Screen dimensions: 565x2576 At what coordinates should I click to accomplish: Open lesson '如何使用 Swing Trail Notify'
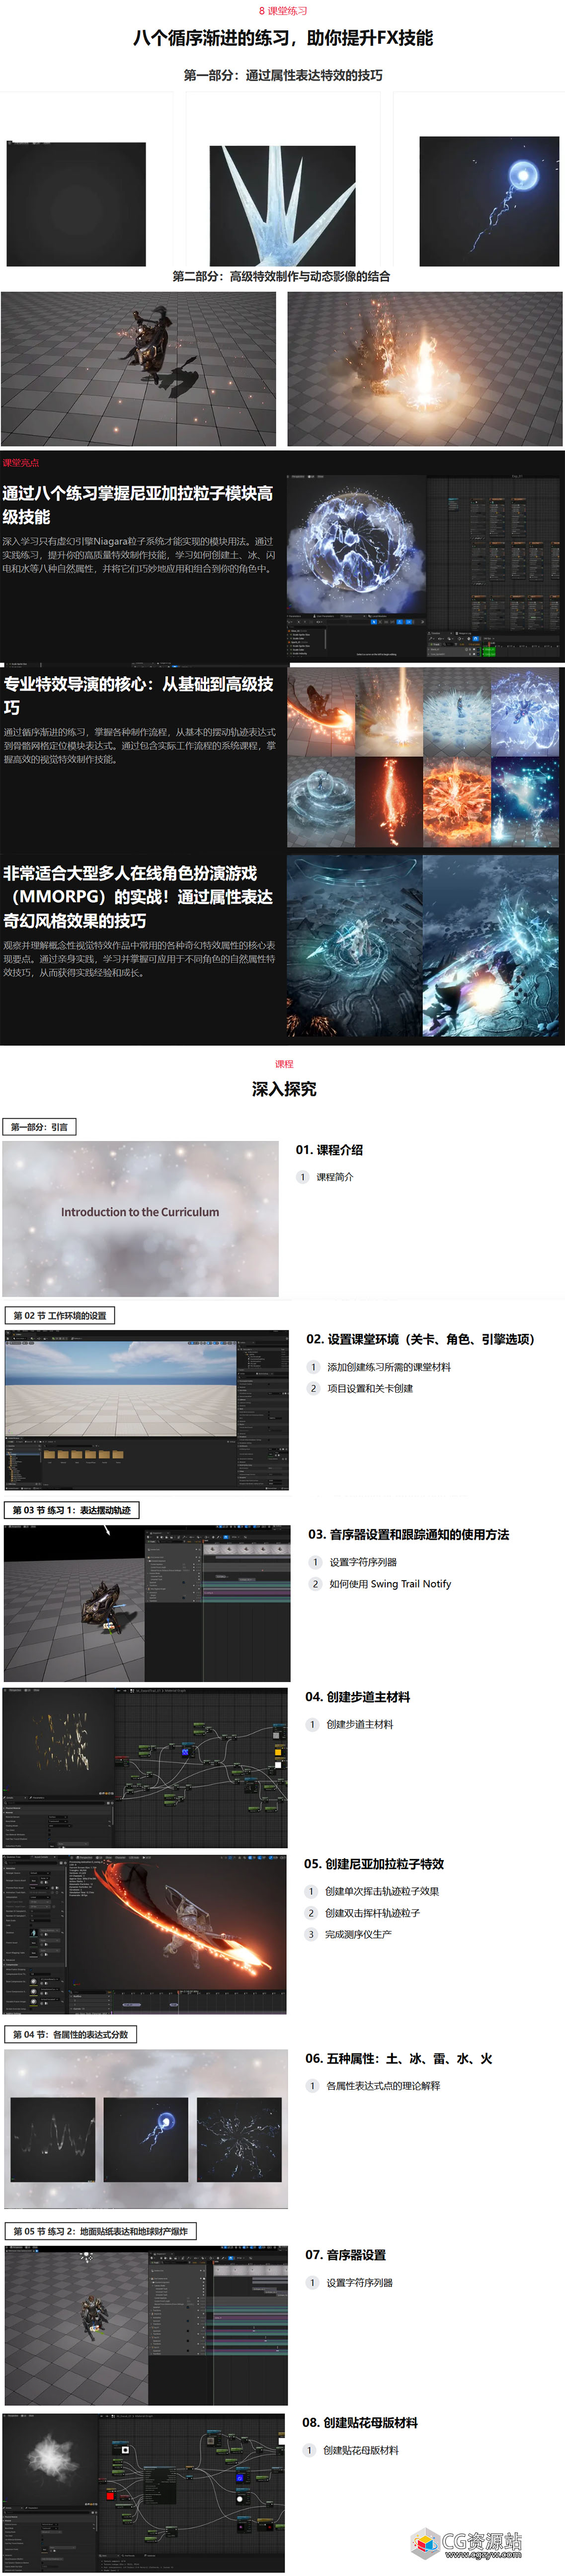(390, 1584)
